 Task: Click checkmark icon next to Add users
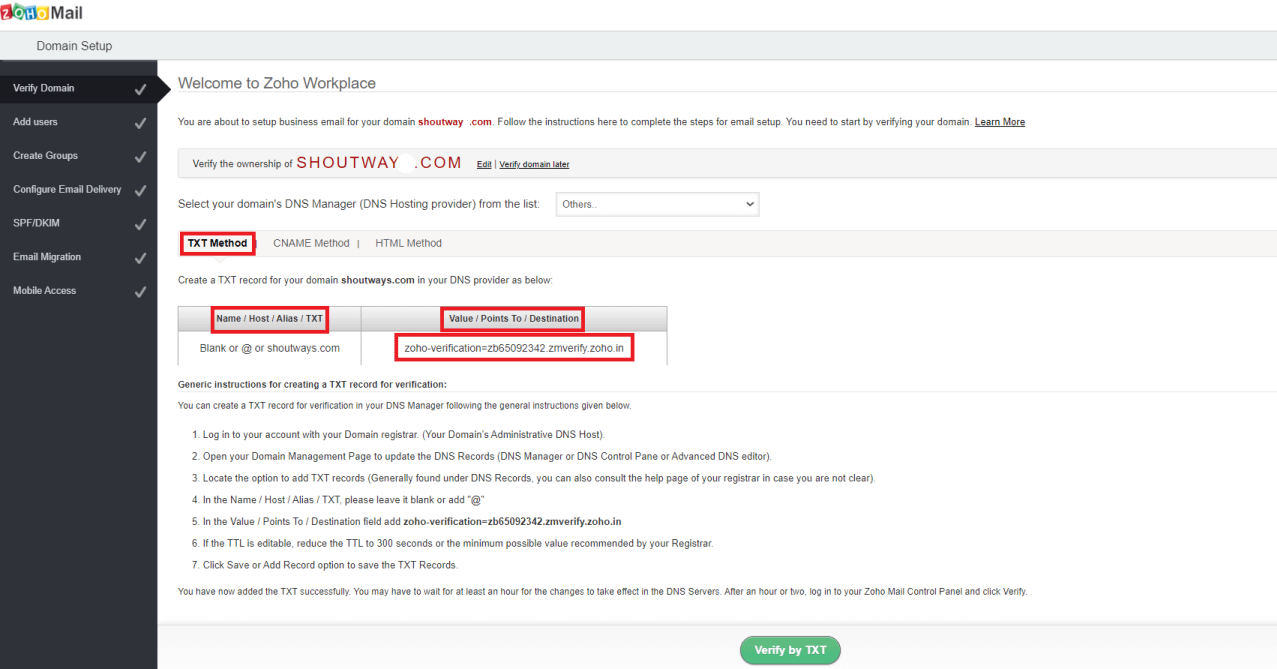[140, 123]
